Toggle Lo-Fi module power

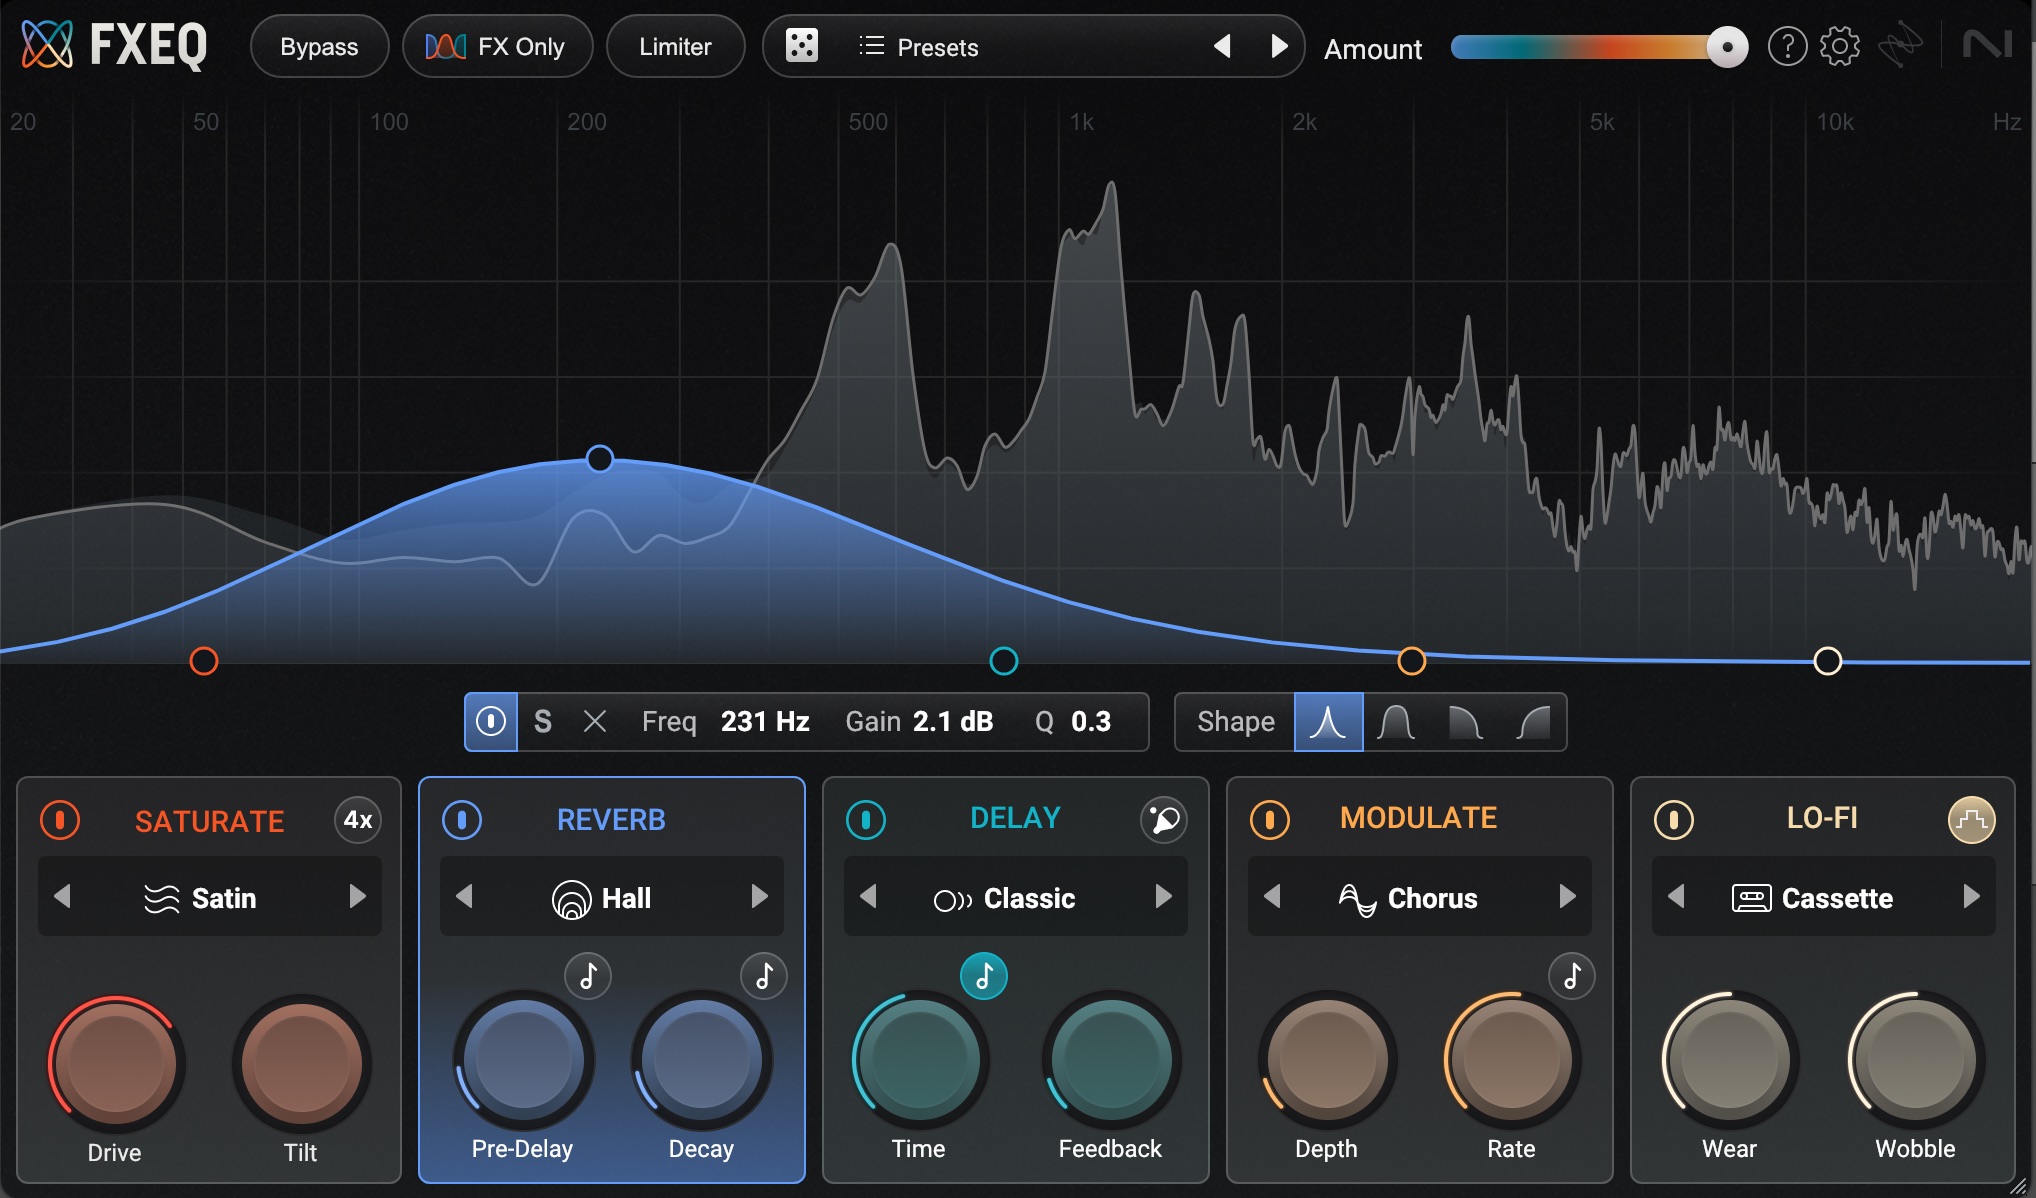tap(1674, 820)
